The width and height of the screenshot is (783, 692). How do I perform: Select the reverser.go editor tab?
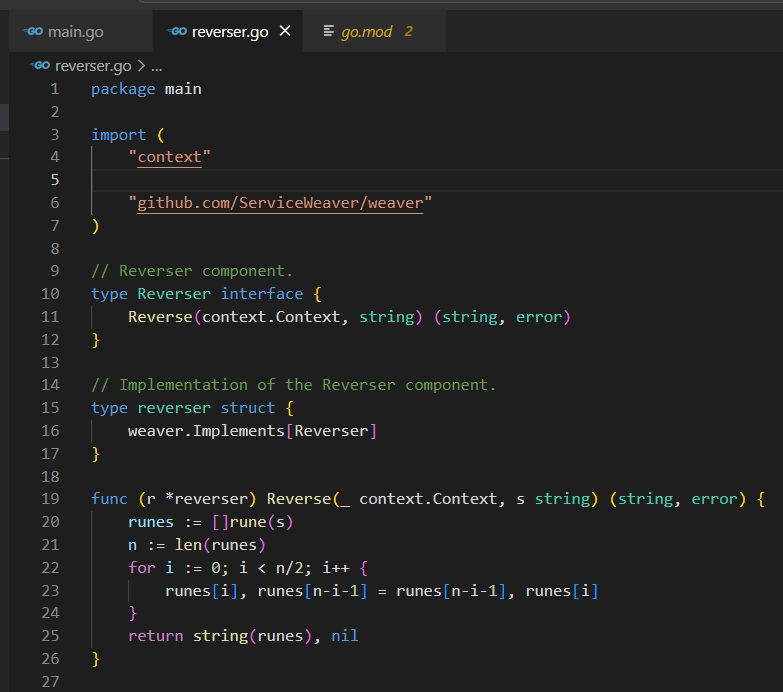229,32
